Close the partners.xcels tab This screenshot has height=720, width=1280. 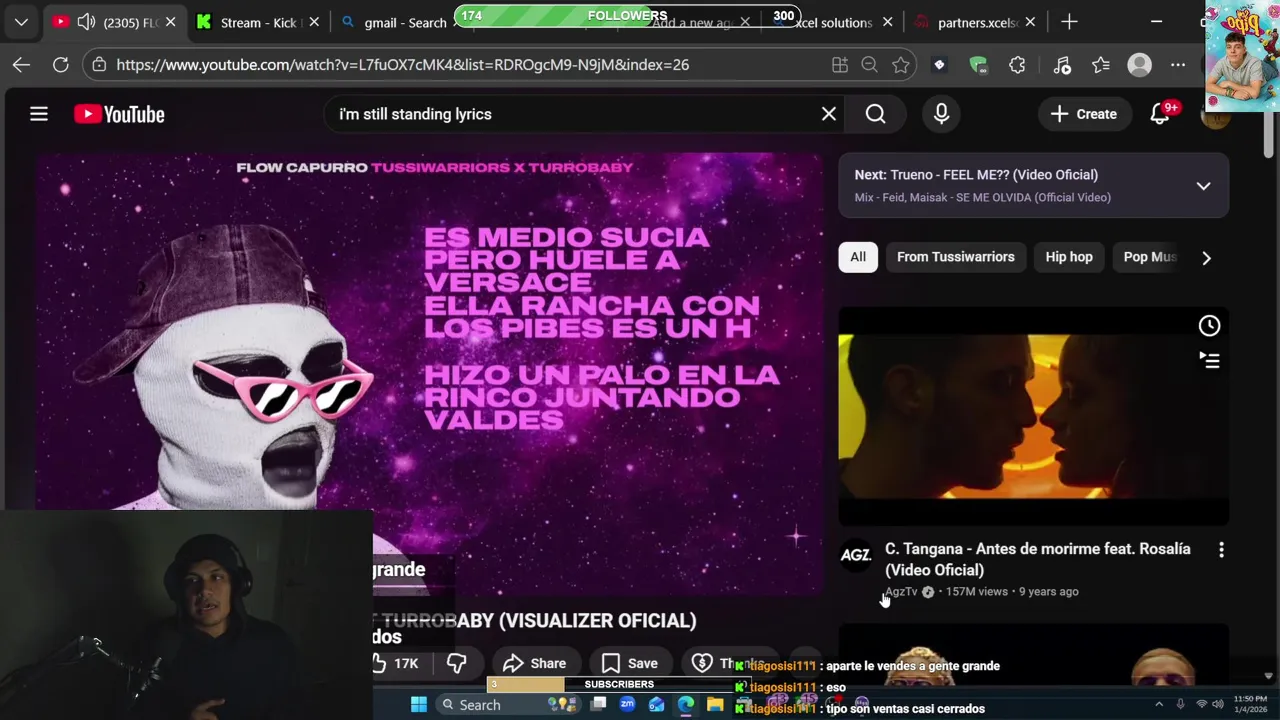1032,22
